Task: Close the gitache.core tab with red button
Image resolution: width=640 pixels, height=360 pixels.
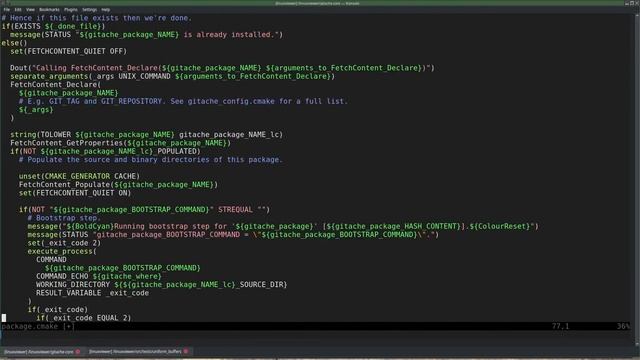Action: pyautogui.click(x=78, y=351)
